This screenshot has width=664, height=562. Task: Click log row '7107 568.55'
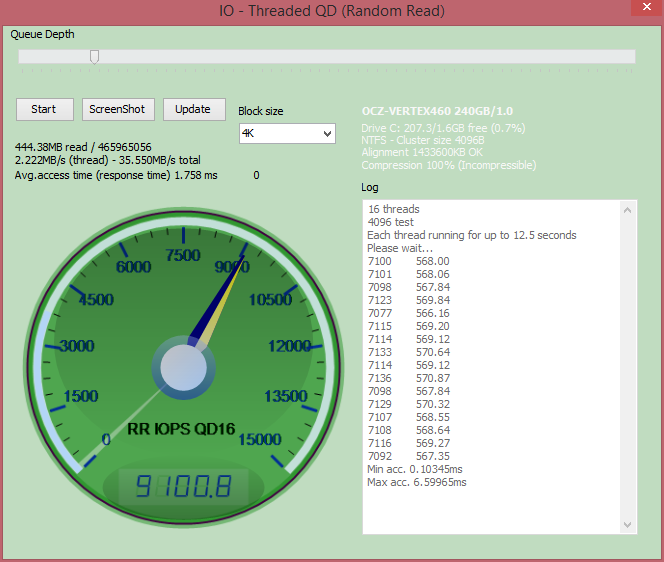408,418
